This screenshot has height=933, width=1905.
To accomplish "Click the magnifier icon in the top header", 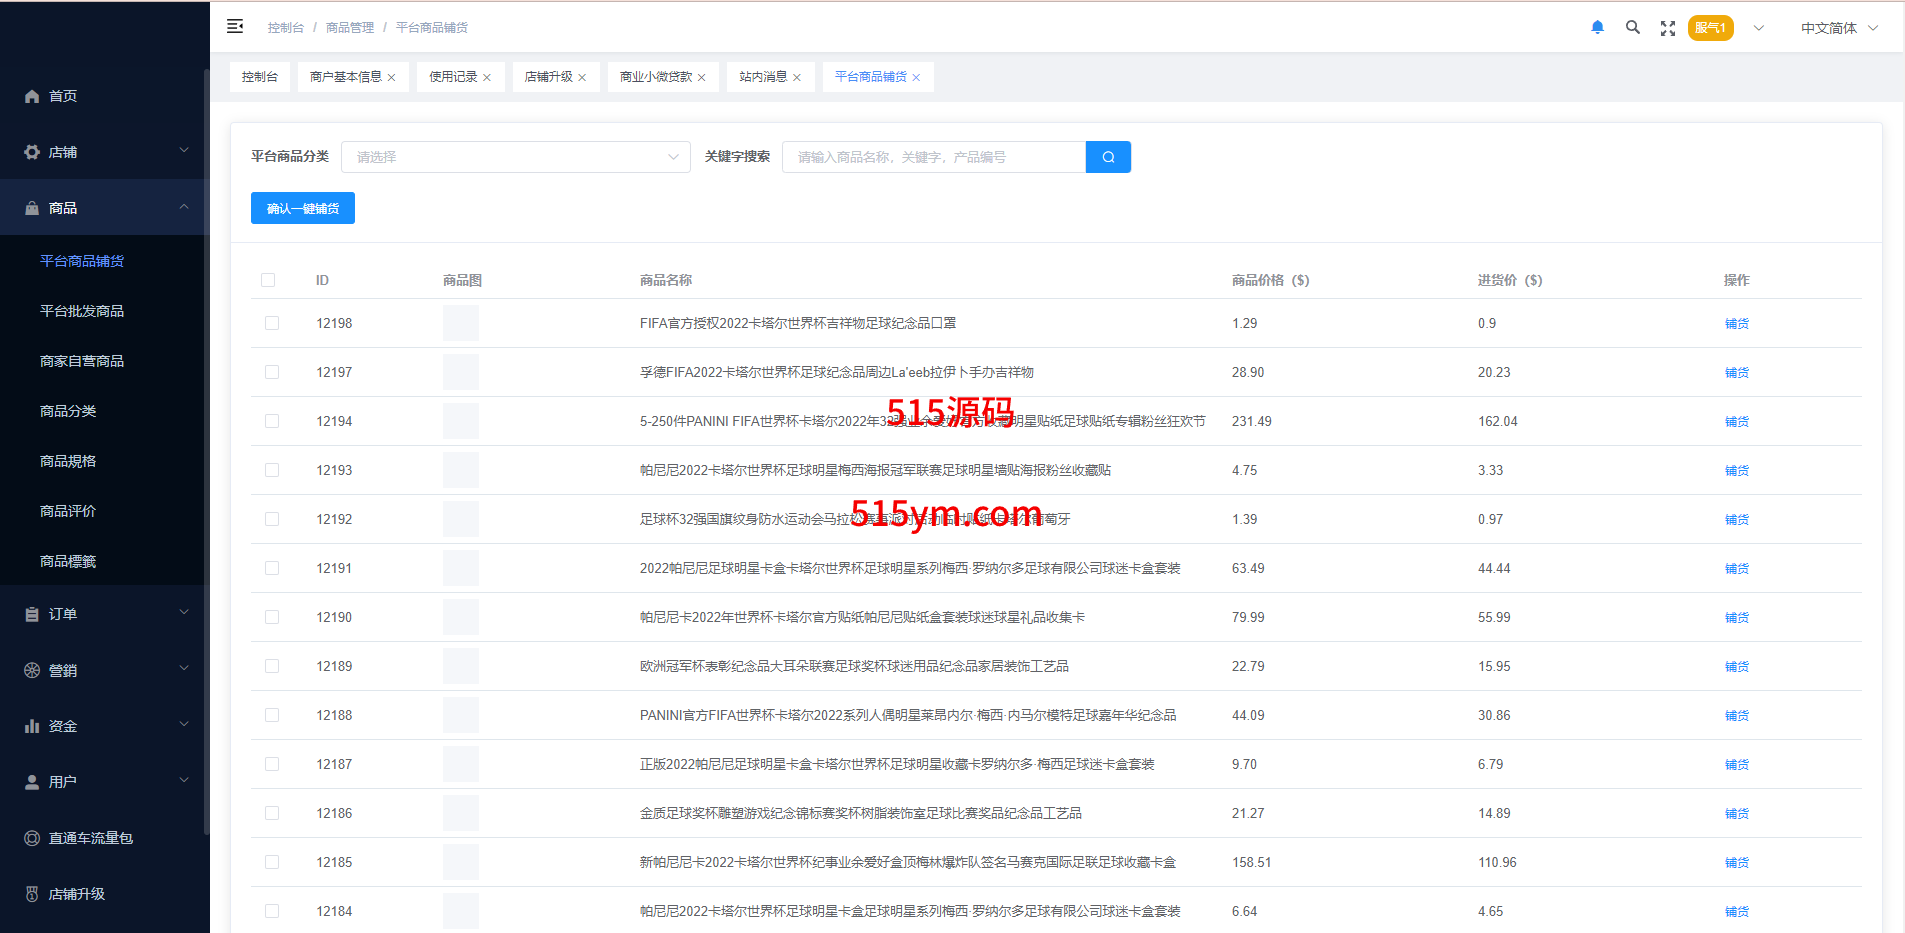I will pos(1632,28).
